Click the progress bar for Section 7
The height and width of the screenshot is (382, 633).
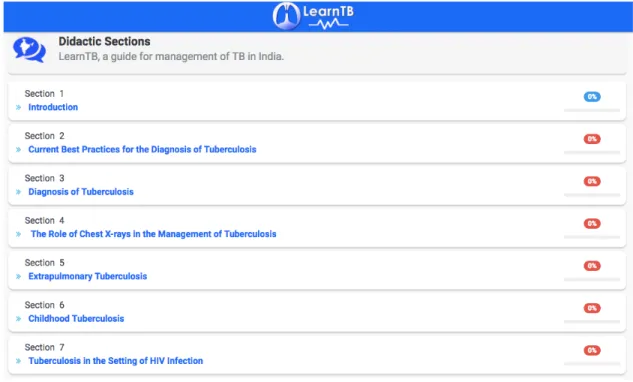(x=592, y=364)
